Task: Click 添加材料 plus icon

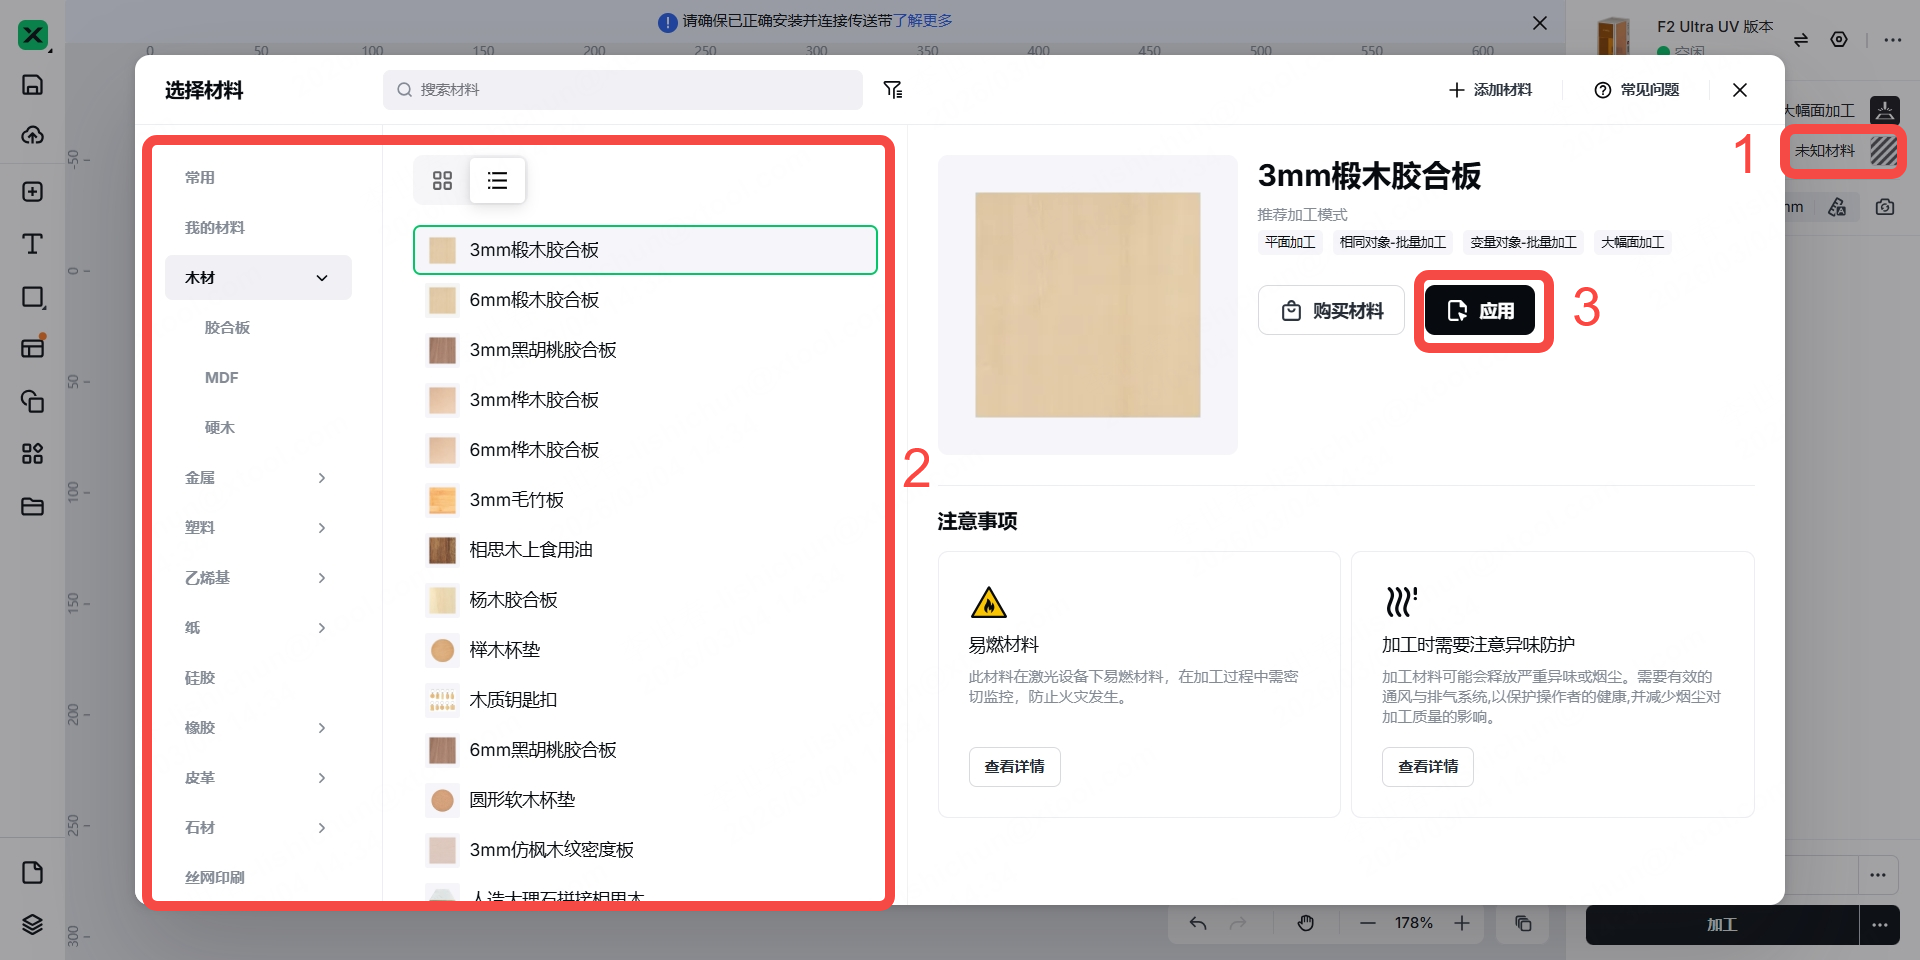Action: pos(1457,90)
